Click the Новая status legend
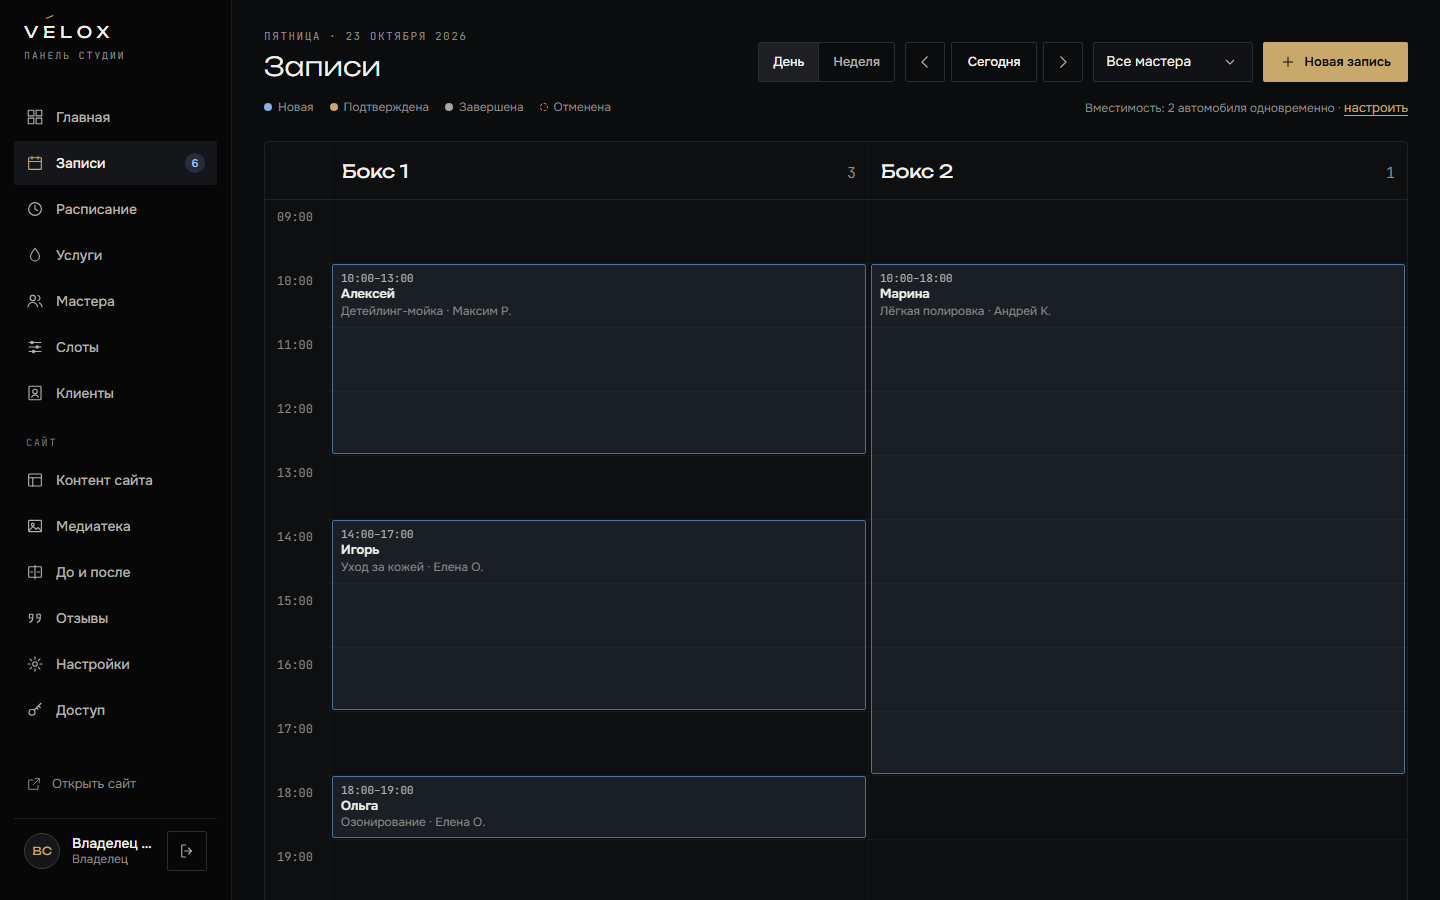1440x900 pixels. click(x=289, y=107)
